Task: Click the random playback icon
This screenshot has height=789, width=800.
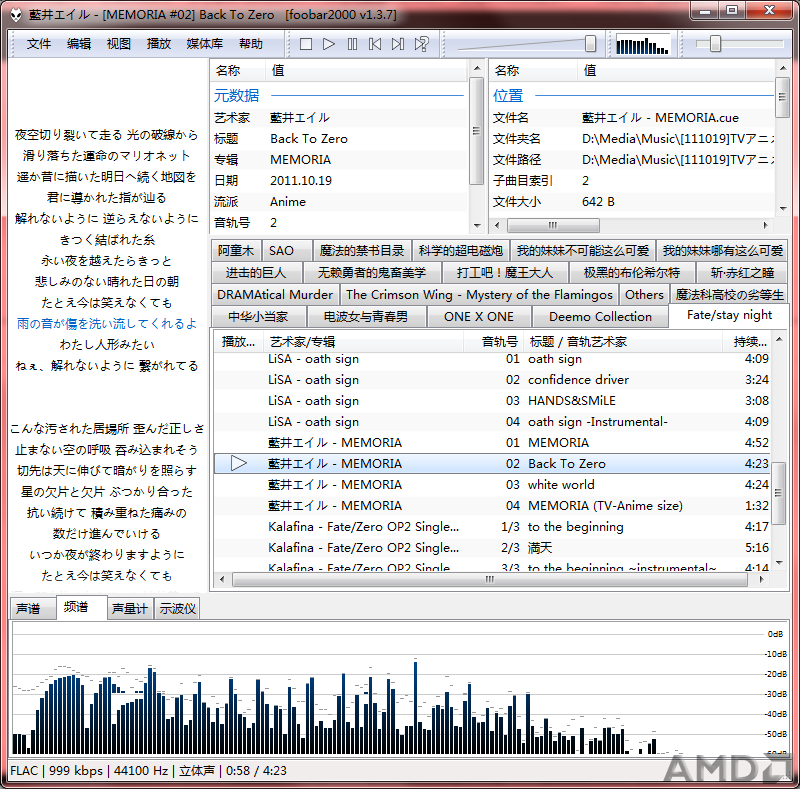Action: pos(421,44)
